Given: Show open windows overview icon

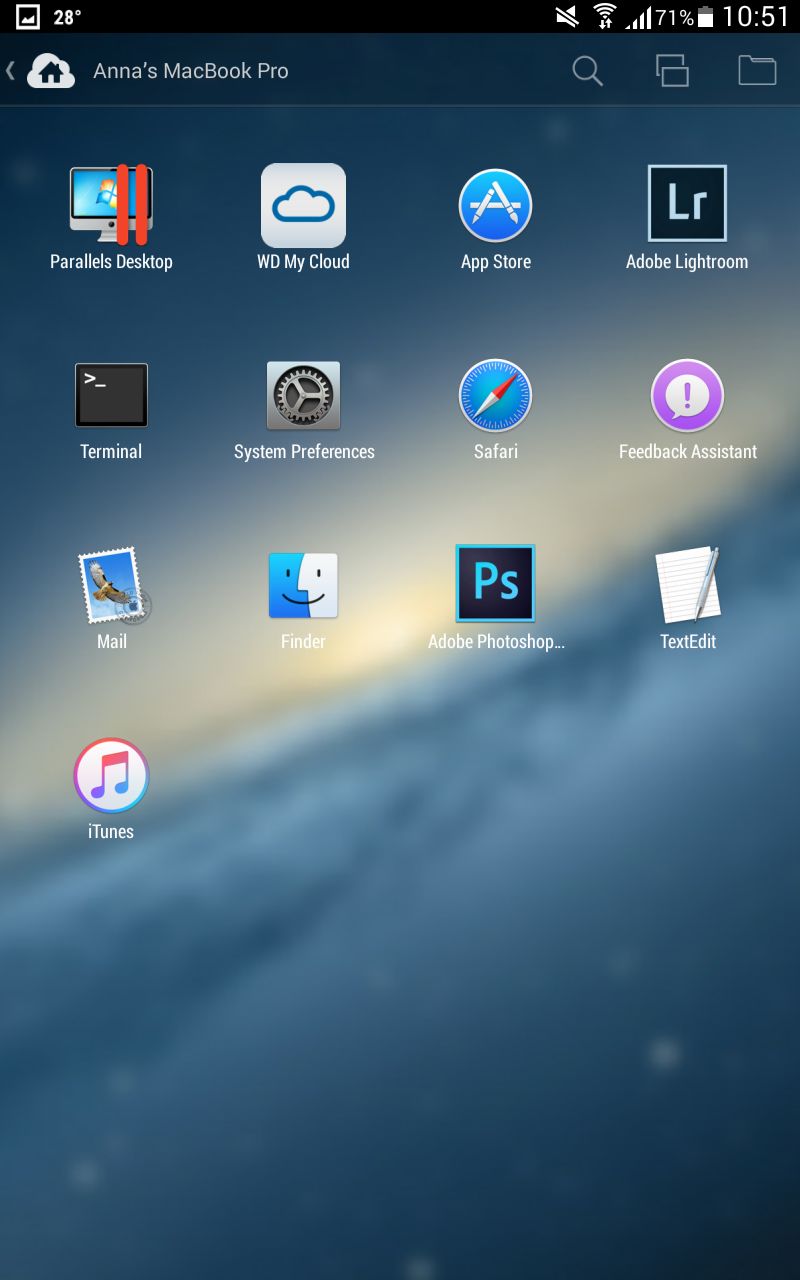Looking at the screenshot, I should 672,70.
